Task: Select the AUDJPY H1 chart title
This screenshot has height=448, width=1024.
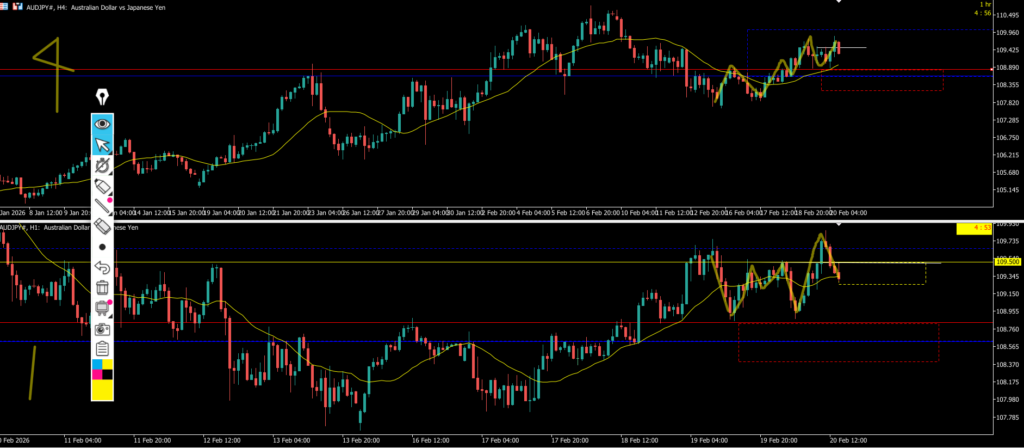Action: [x=70, y=228]
